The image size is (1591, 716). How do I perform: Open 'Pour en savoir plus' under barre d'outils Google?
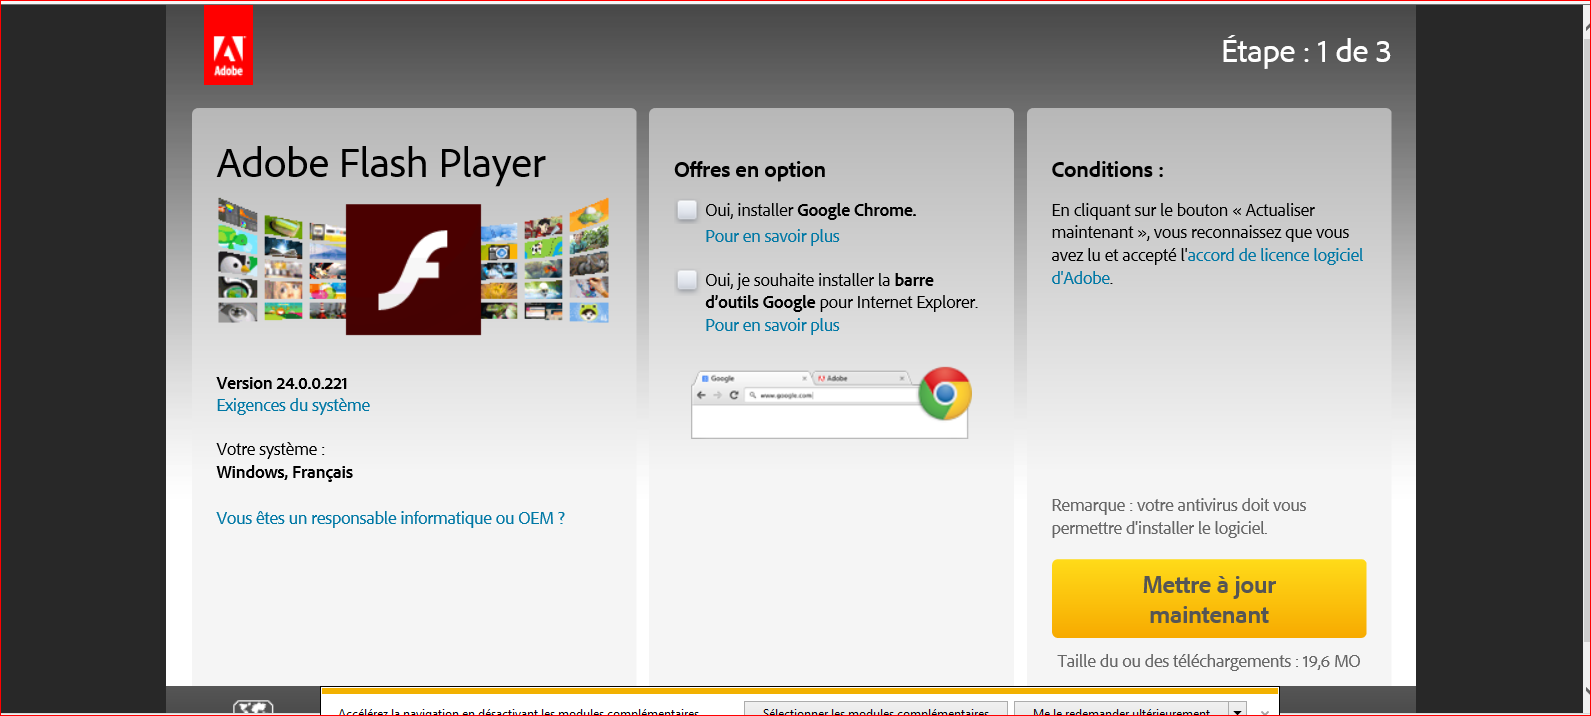pos(772,325)
